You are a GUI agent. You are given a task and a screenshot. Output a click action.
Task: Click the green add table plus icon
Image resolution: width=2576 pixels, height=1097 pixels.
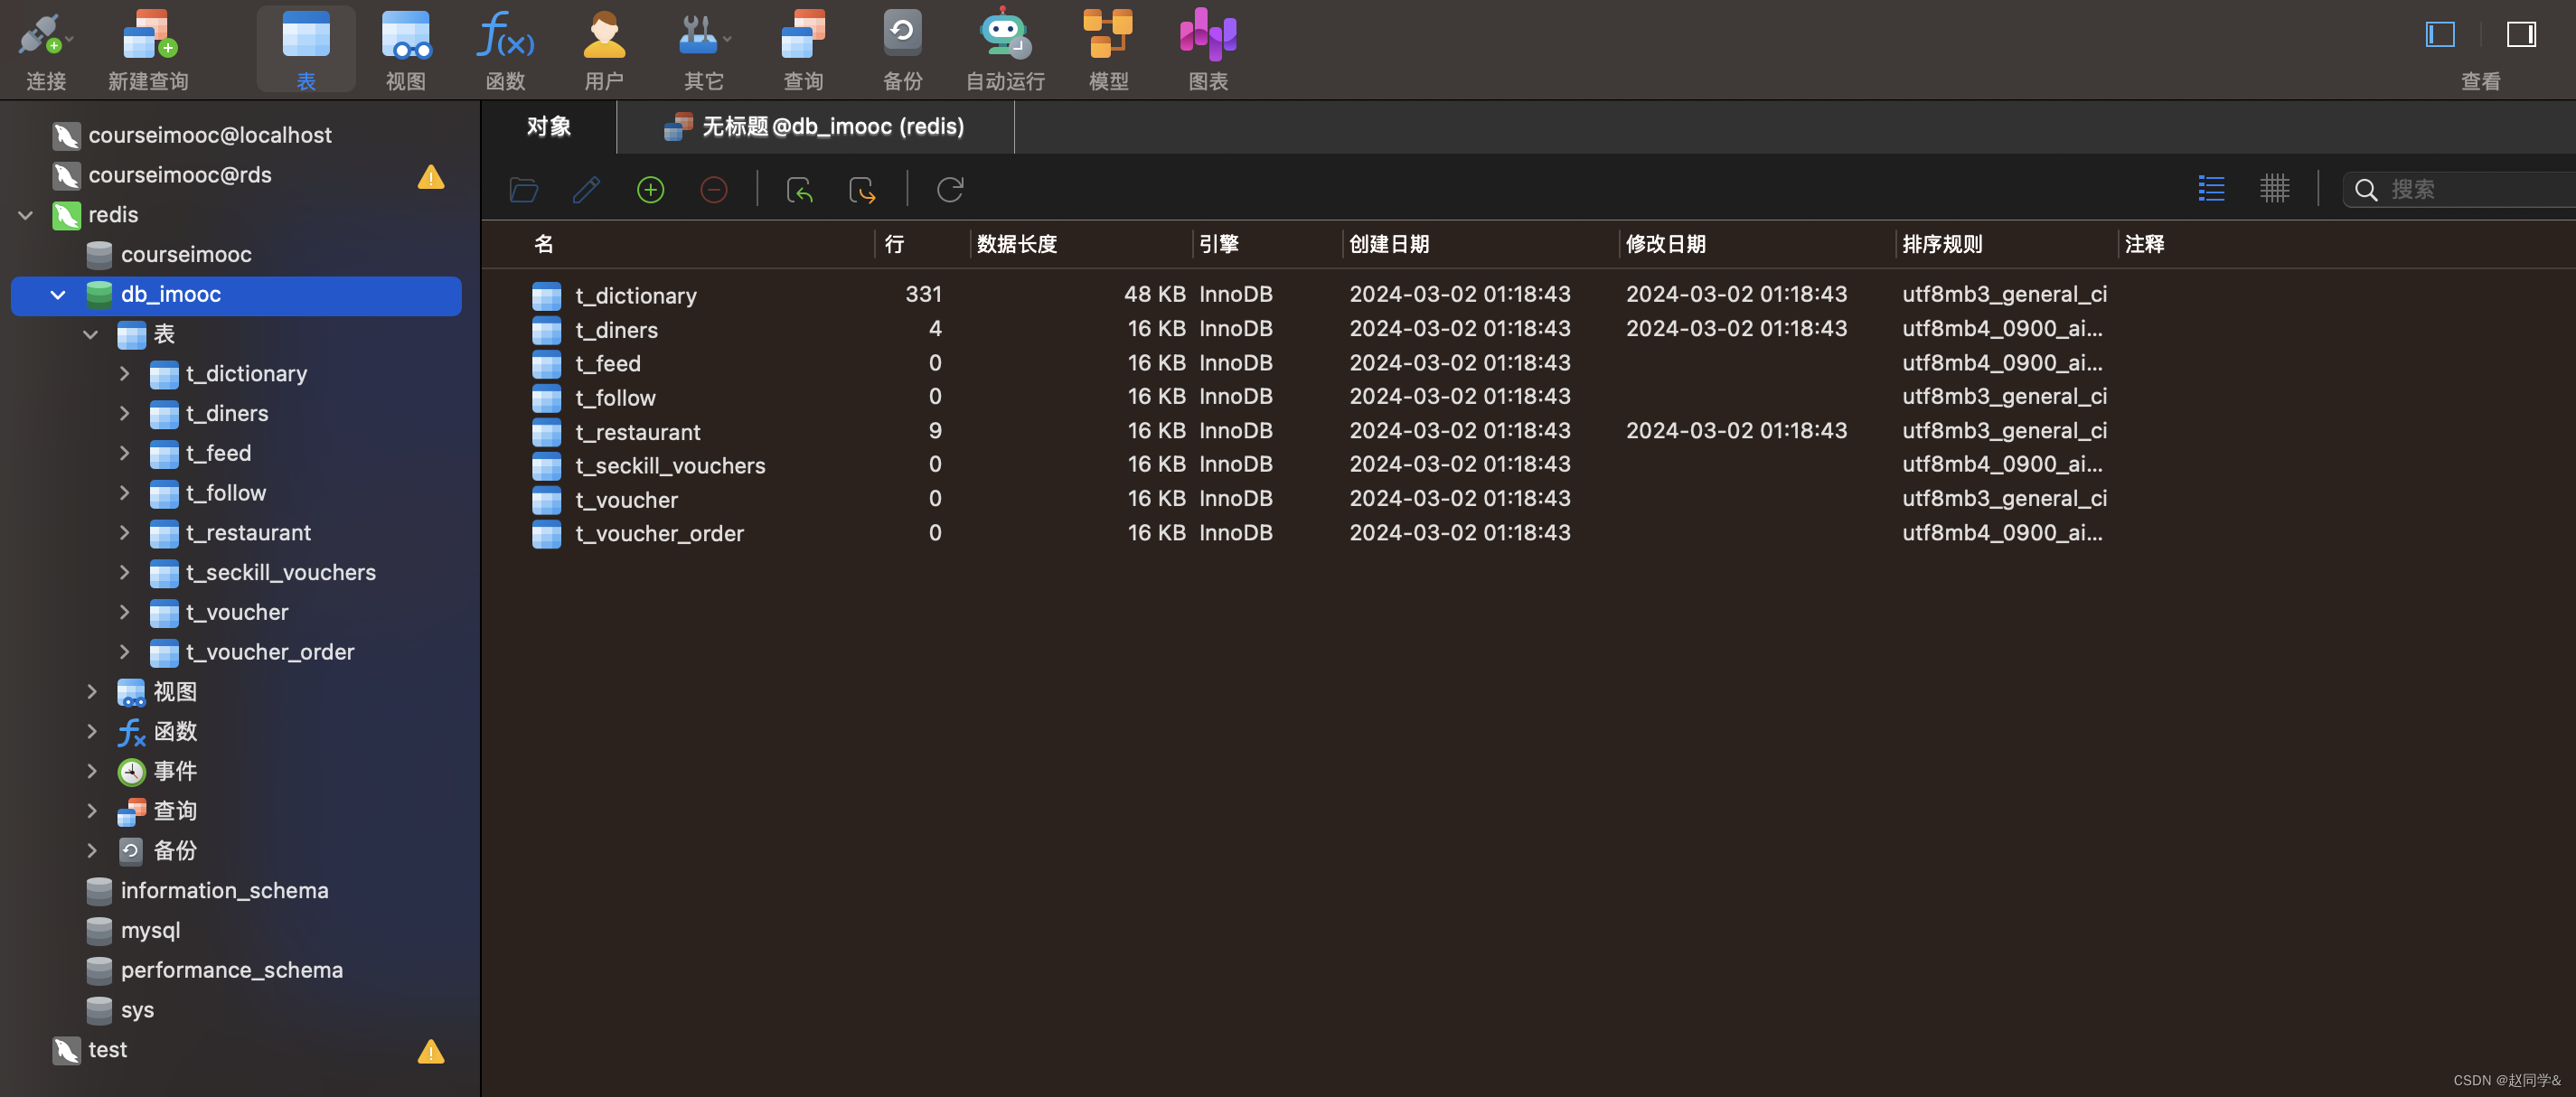pyautogui.click(x=650, y=189)
